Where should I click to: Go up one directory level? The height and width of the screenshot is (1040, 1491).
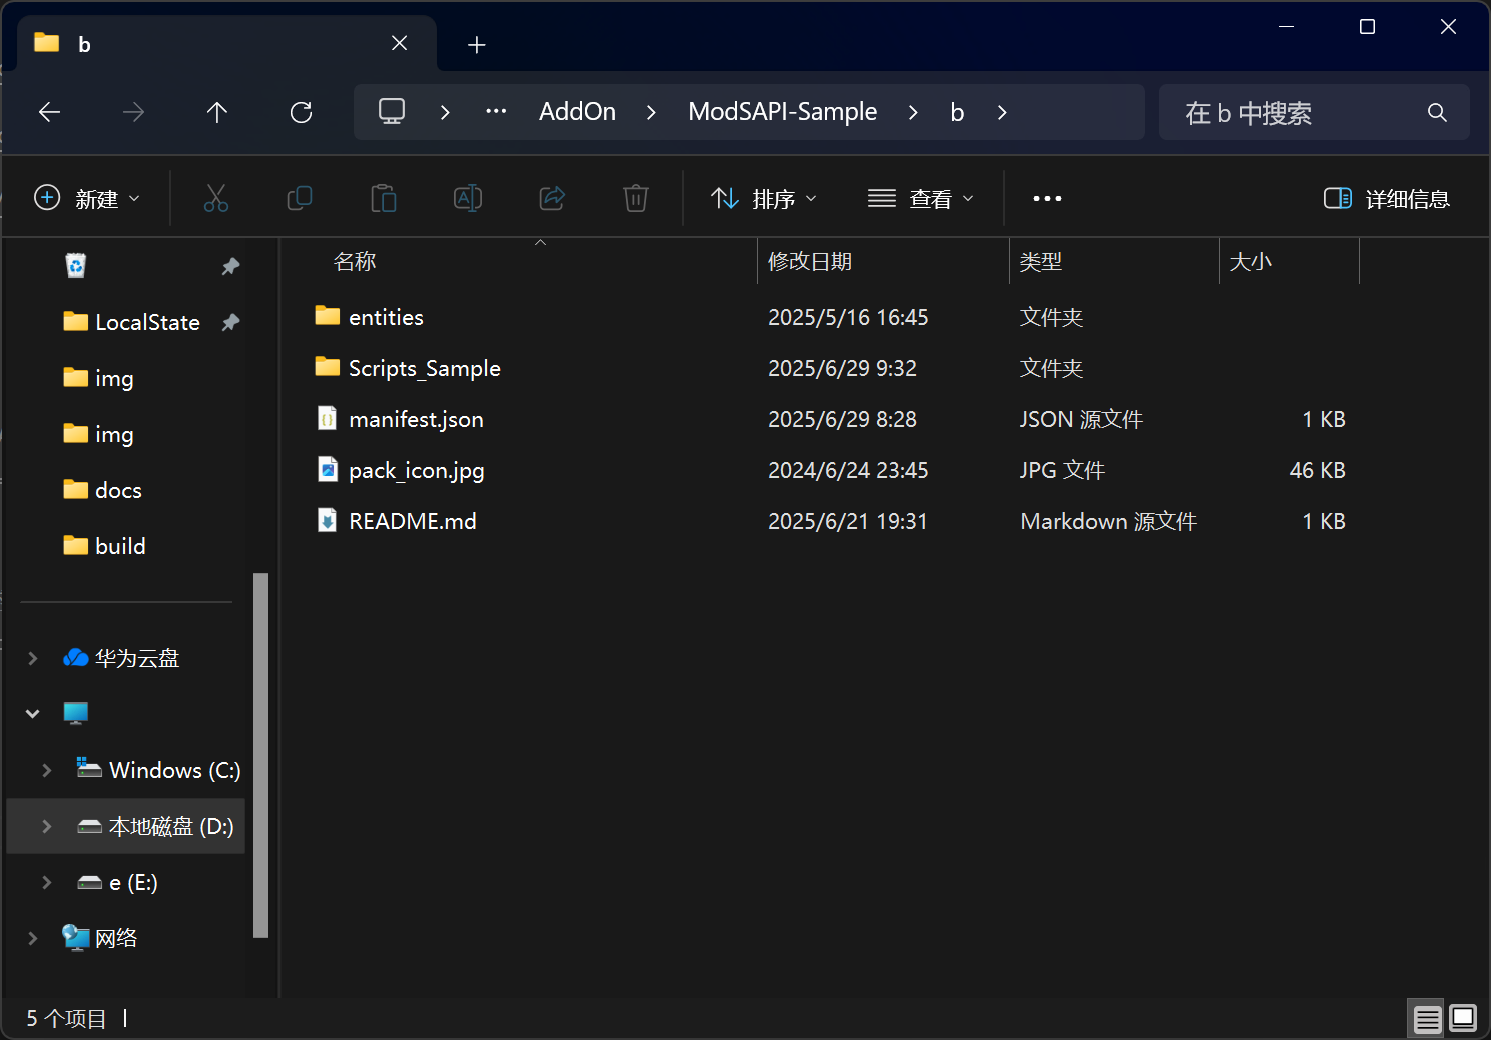216,112
